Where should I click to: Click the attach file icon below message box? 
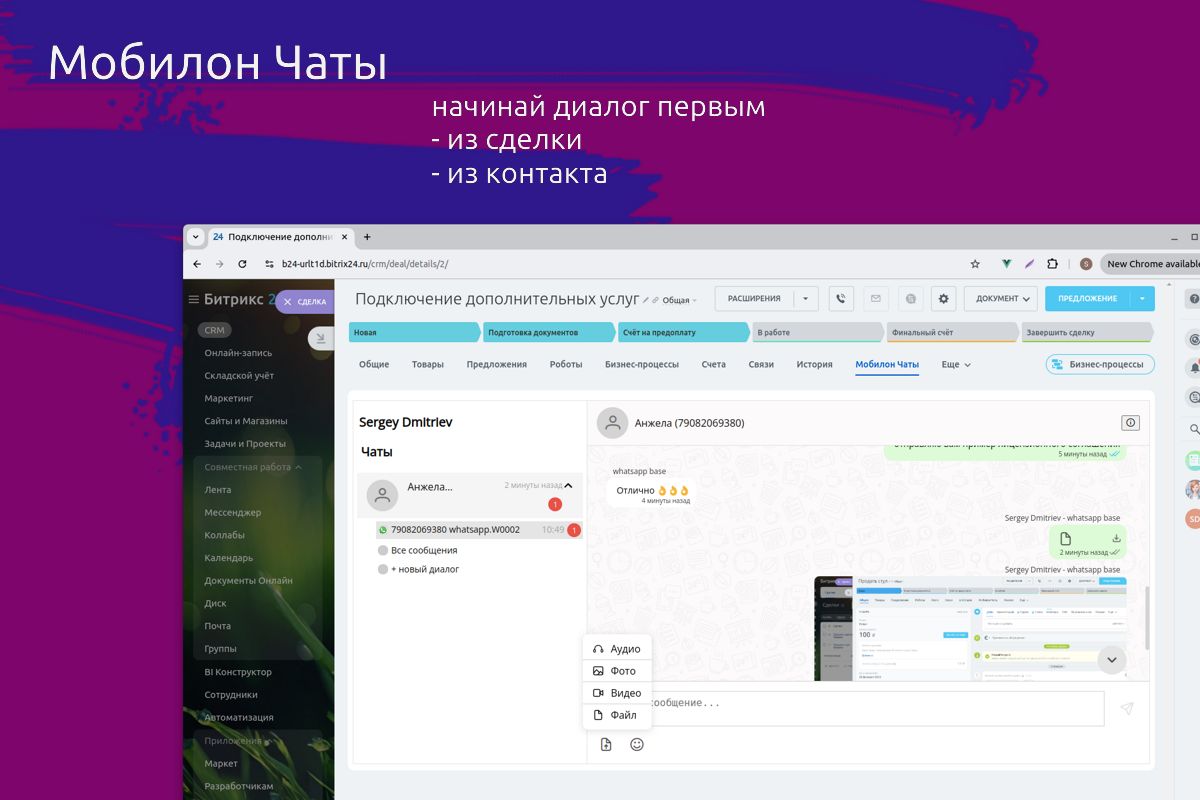point(606,744)
